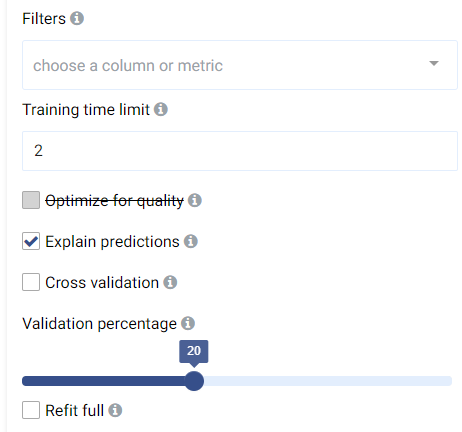Check the Refit full checkbox
The width and height of the screenshot is (462, 432).
pyautogui.click(x=31, y=410)
